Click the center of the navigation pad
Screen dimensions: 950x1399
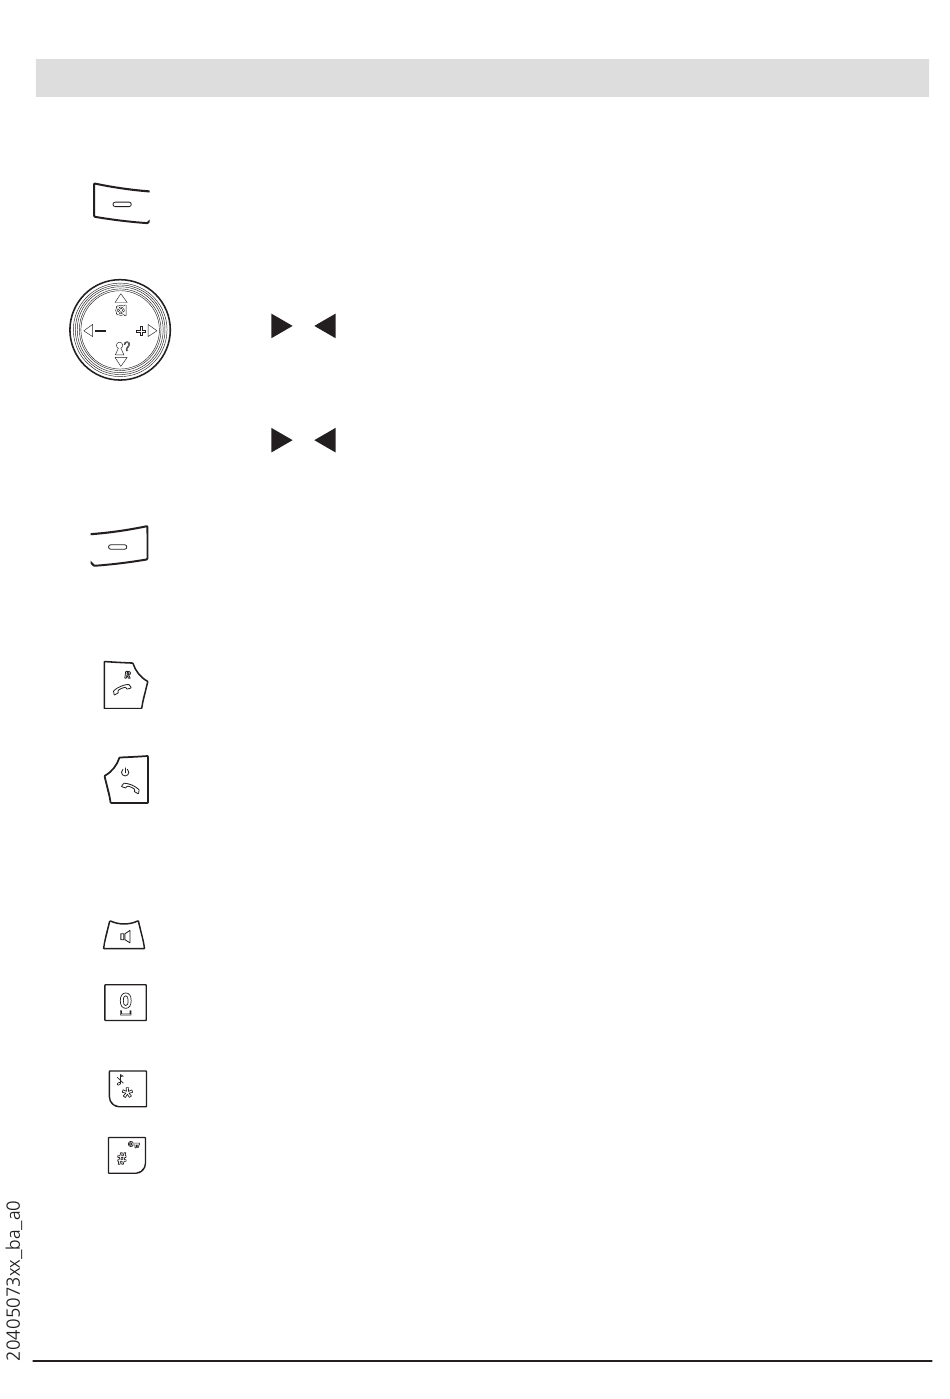120,329
